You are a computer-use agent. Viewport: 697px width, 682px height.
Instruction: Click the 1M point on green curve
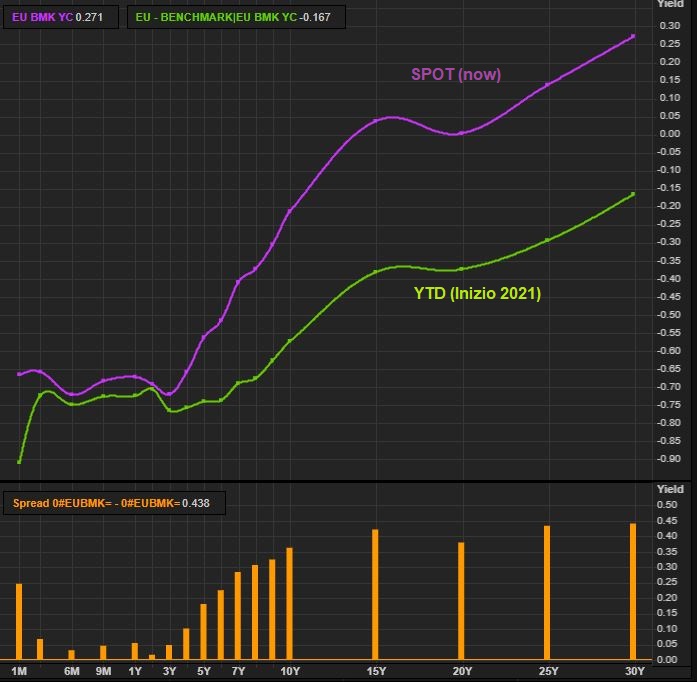click(19, 462)
